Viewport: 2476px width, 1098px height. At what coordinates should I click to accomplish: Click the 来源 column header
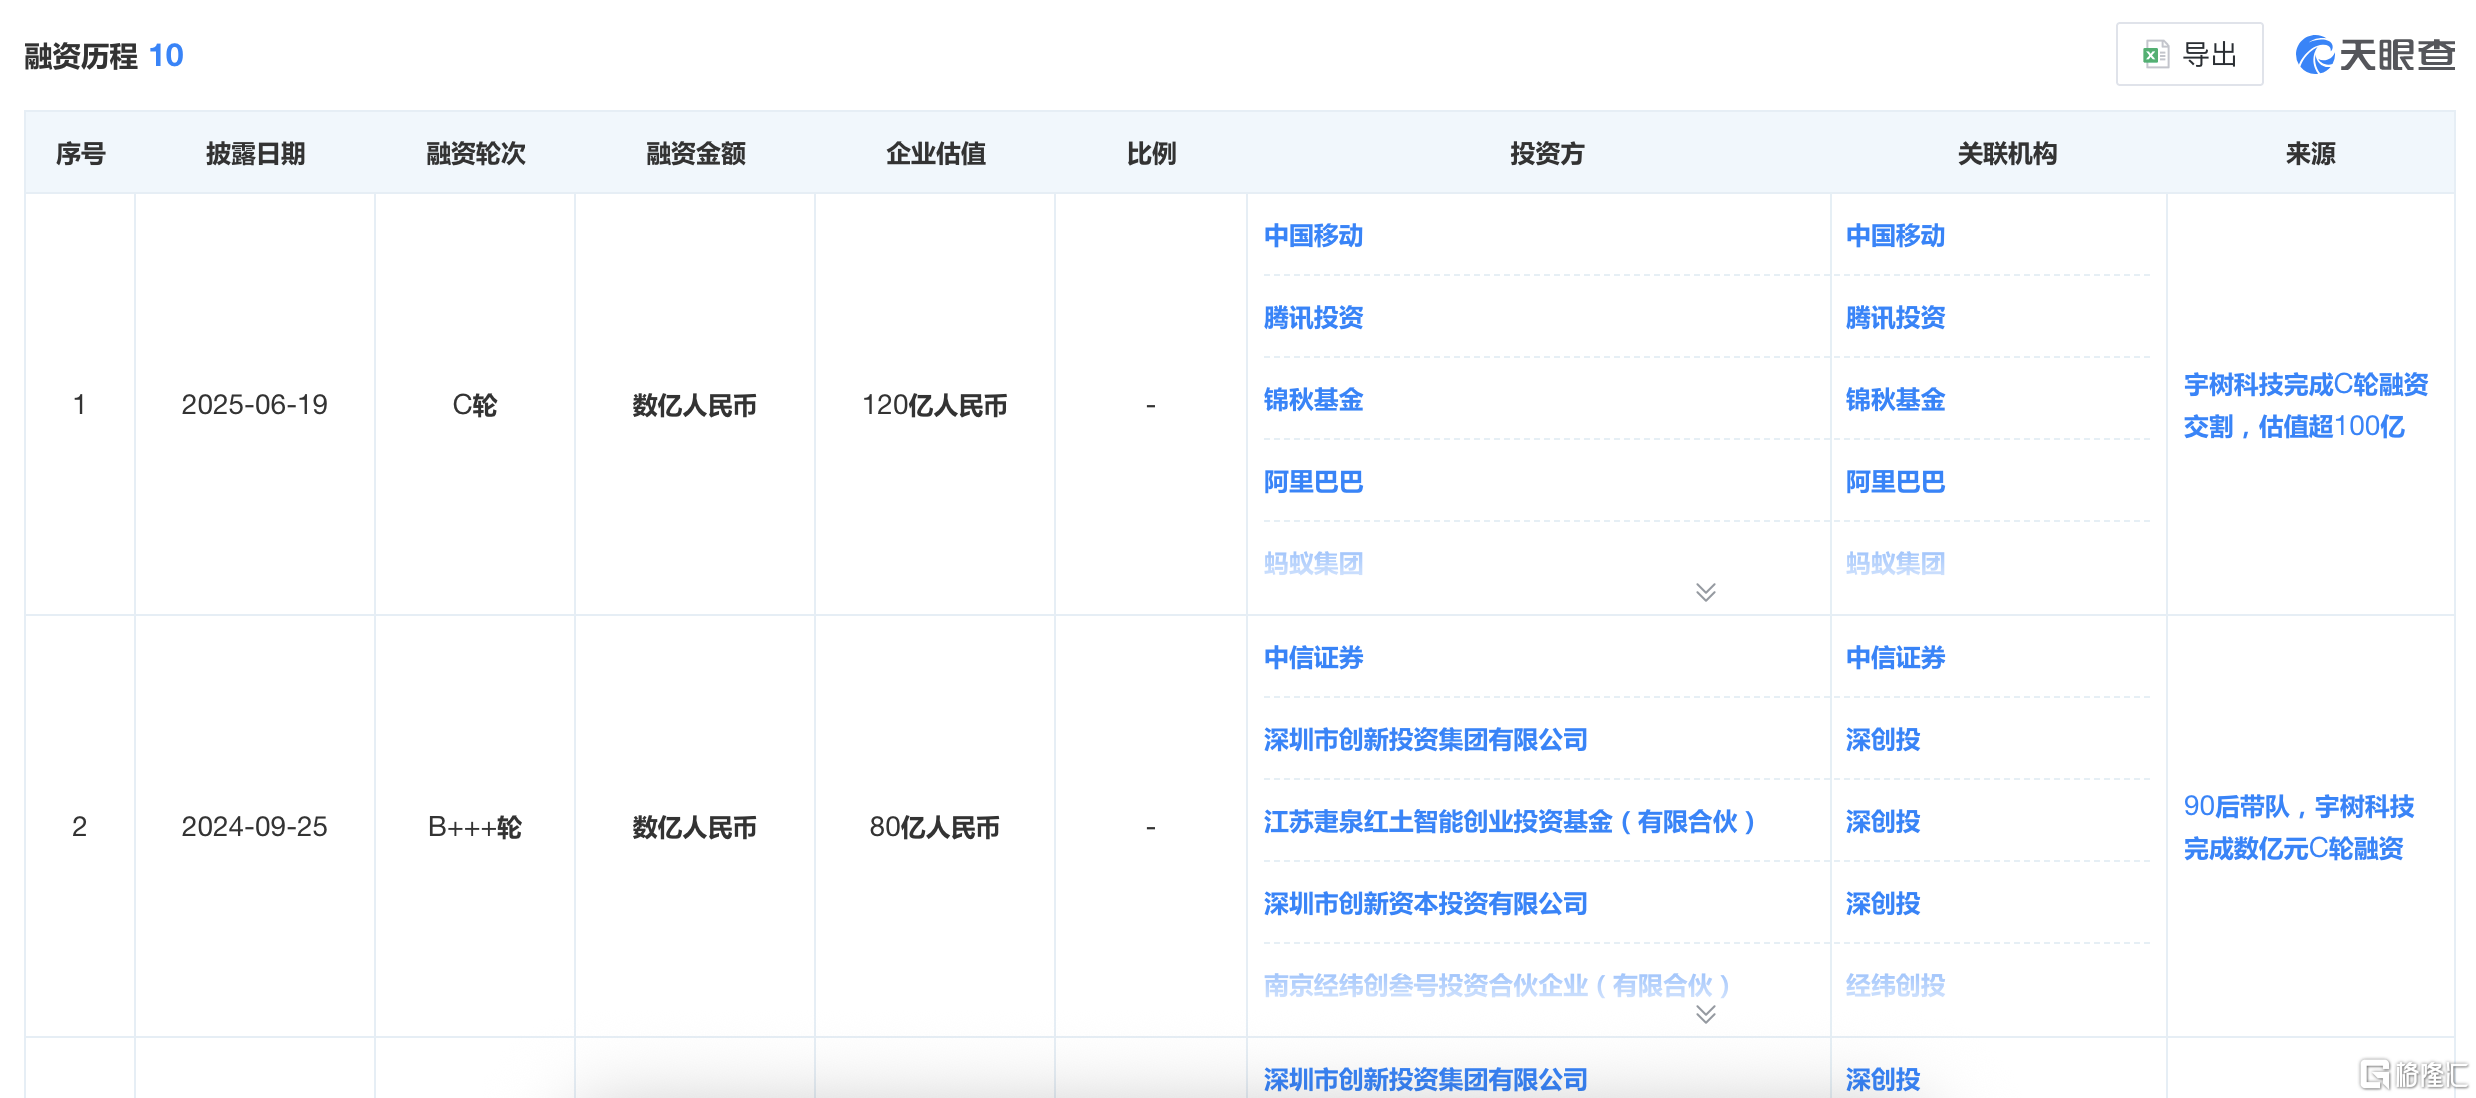(x=2310, y=154)
